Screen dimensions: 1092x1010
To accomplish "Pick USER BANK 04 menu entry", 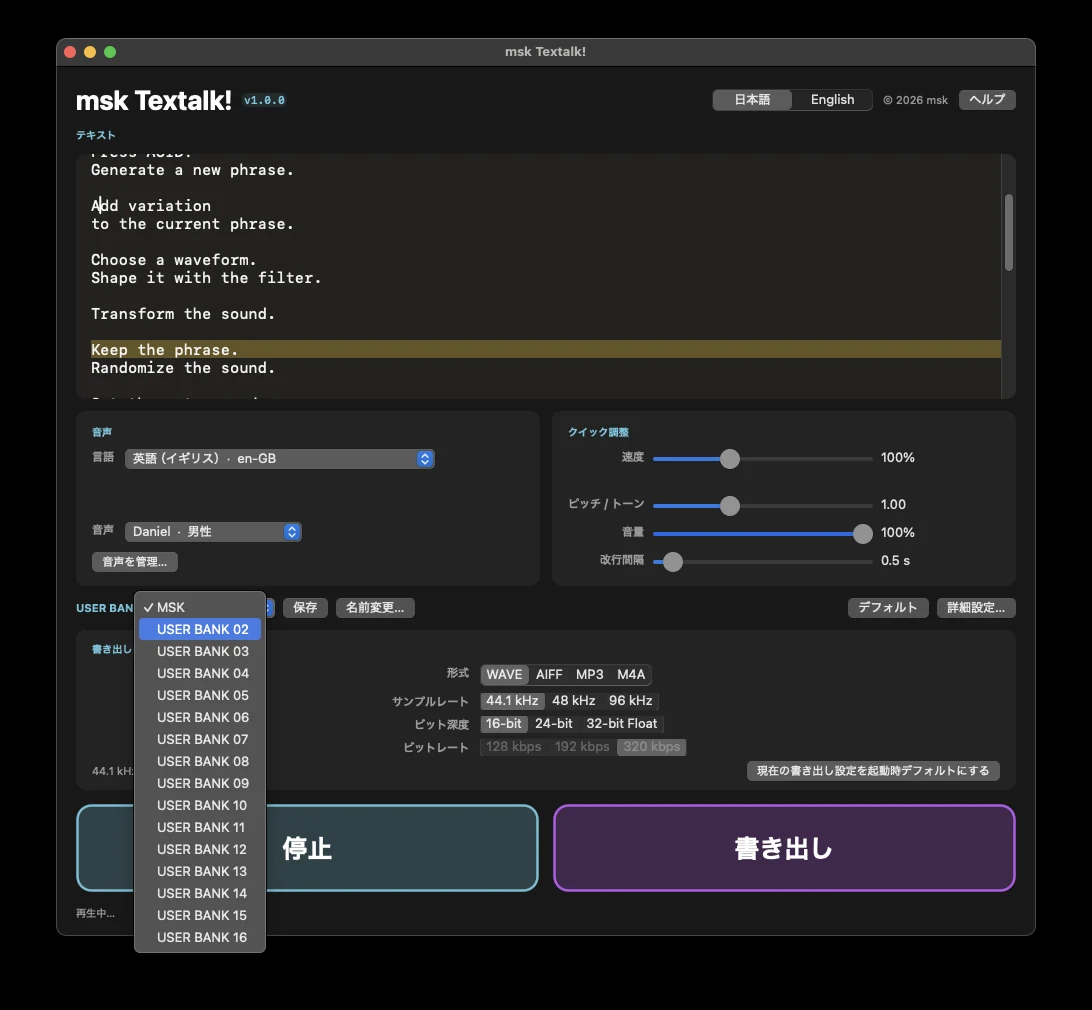I will tap(200, 674).
